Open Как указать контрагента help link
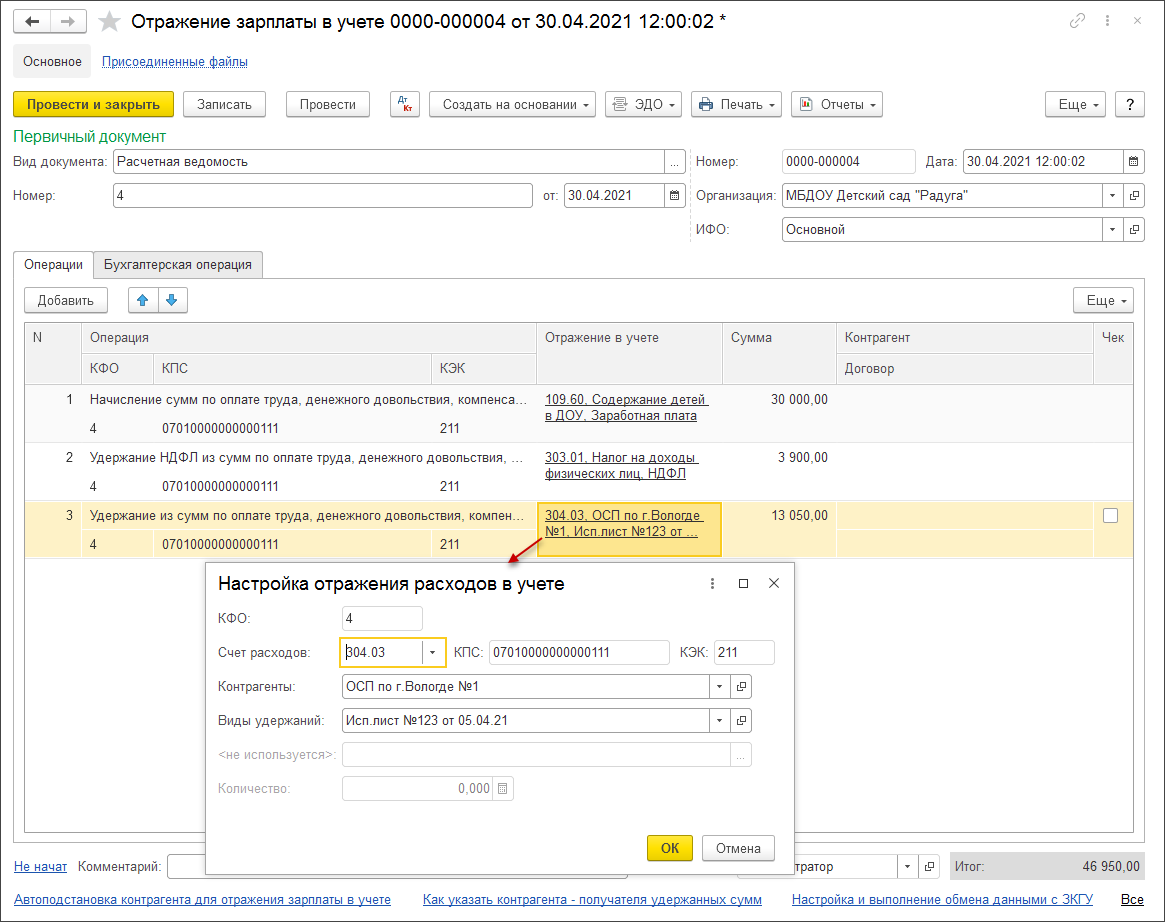 click(x=592, y=899)
